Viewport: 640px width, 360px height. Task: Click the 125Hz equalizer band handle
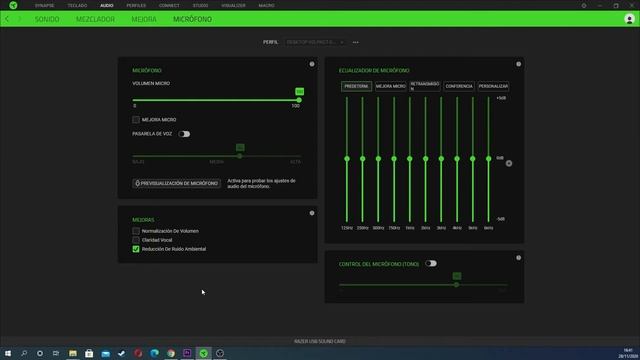point(347,159)
